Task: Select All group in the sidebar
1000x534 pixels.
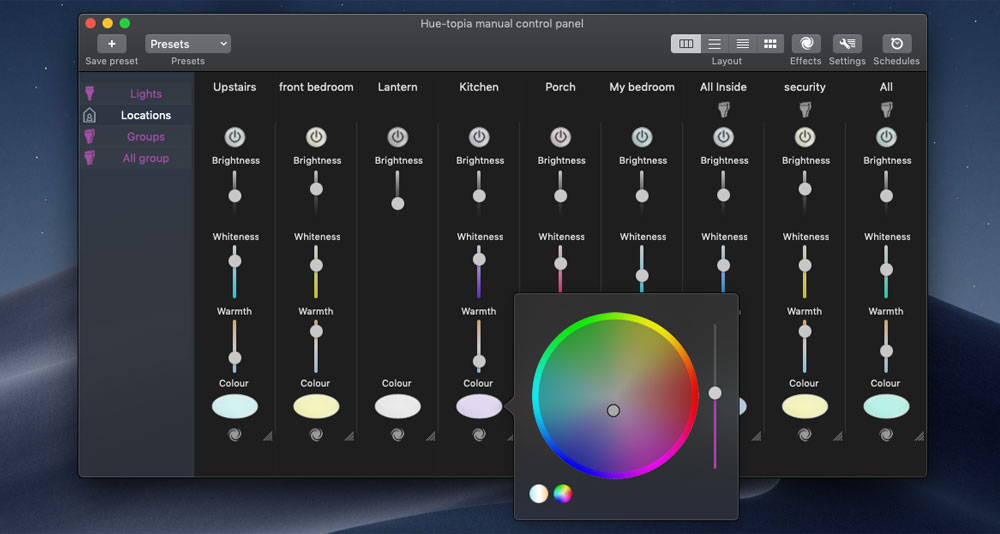Action: pyautogui.click(x=145, y=158)
